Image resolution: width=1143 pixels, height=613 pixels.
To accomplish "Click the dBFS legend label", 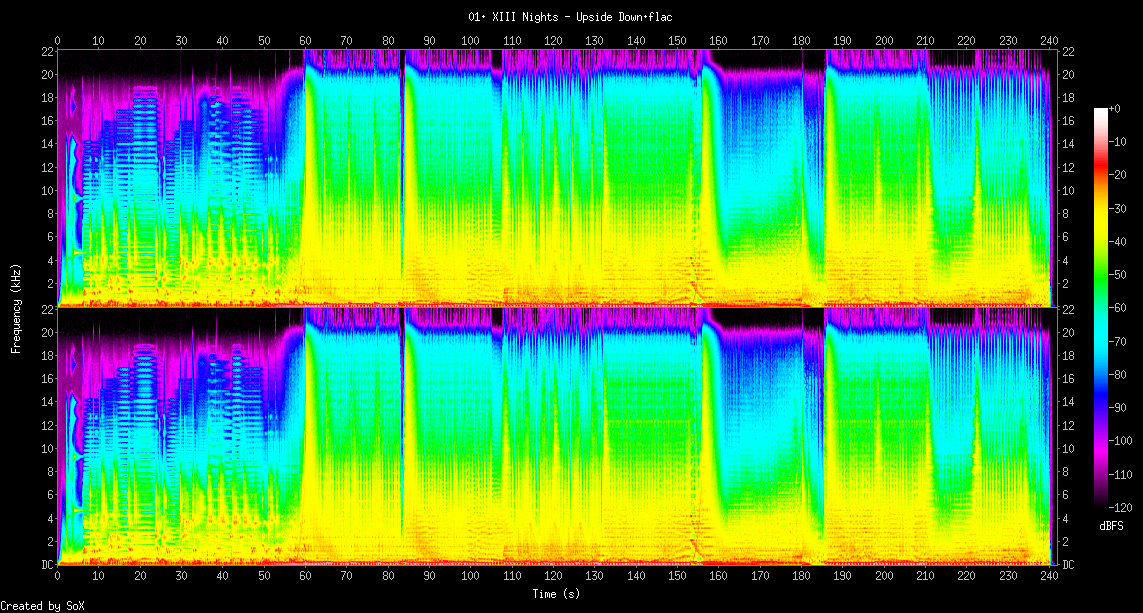I will pyautogui.click(x=1111, y=526).
